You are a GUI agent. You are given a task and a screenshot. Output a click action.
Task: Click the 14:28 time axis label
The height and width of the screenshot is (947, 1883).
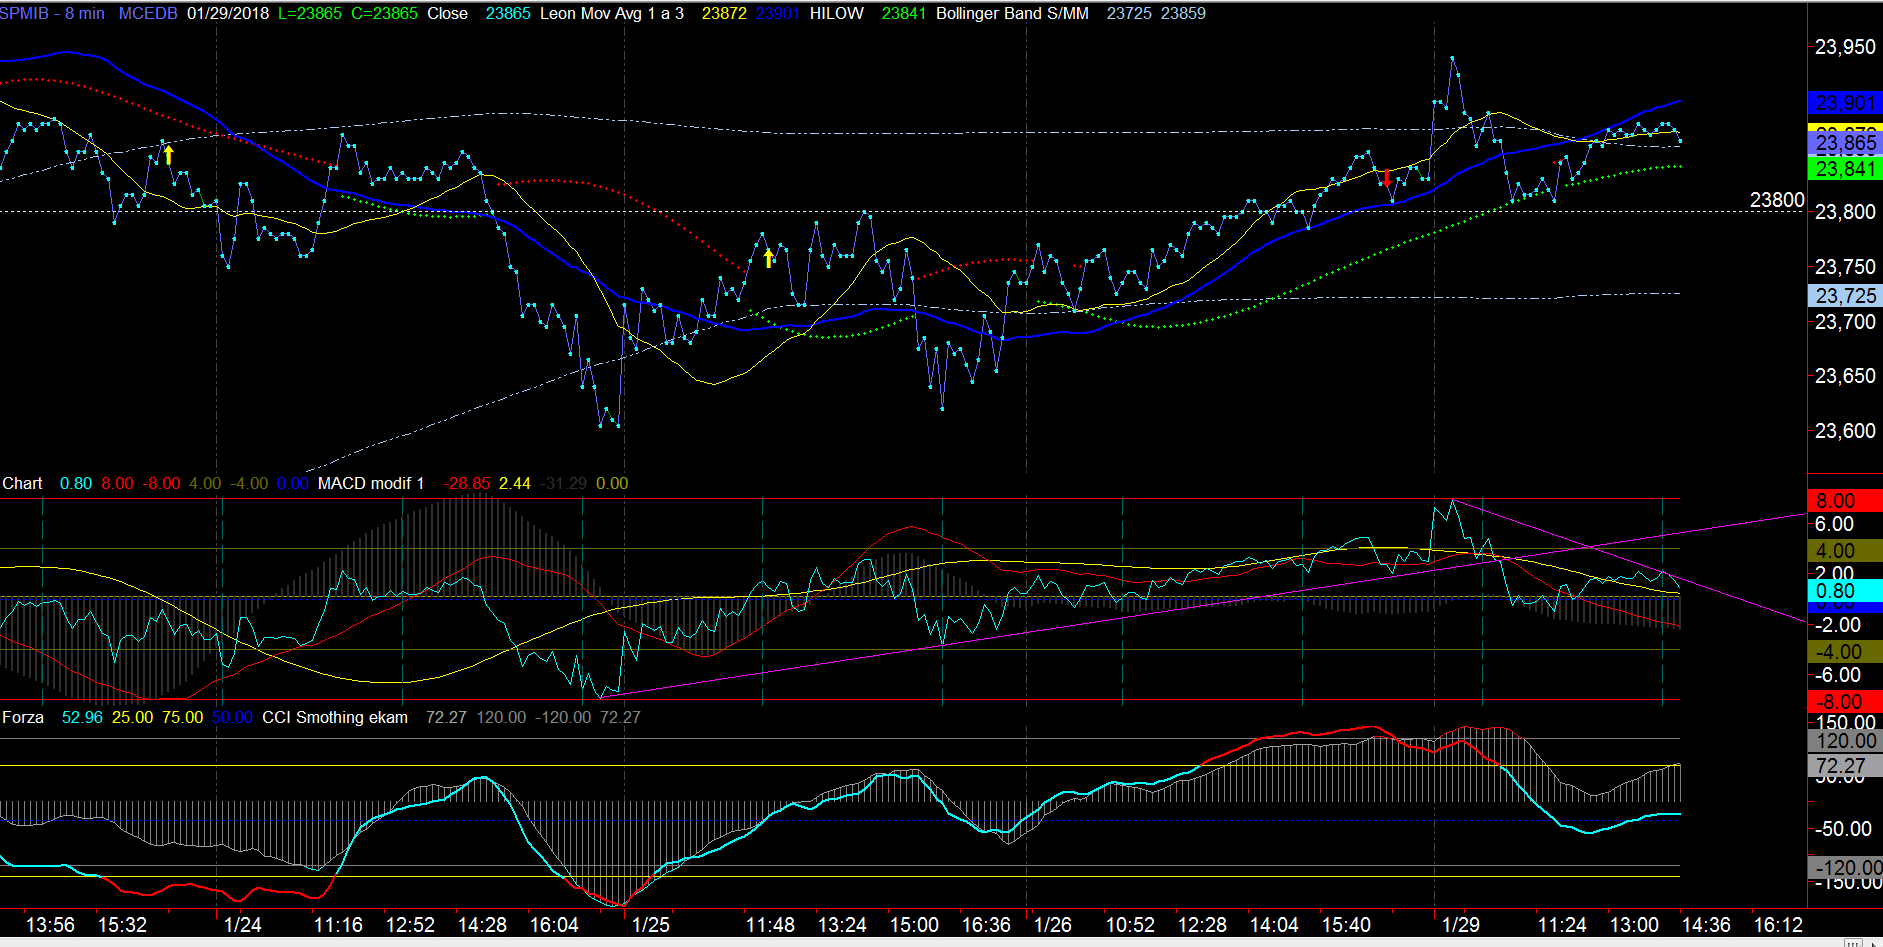click(x=482, y=925)
